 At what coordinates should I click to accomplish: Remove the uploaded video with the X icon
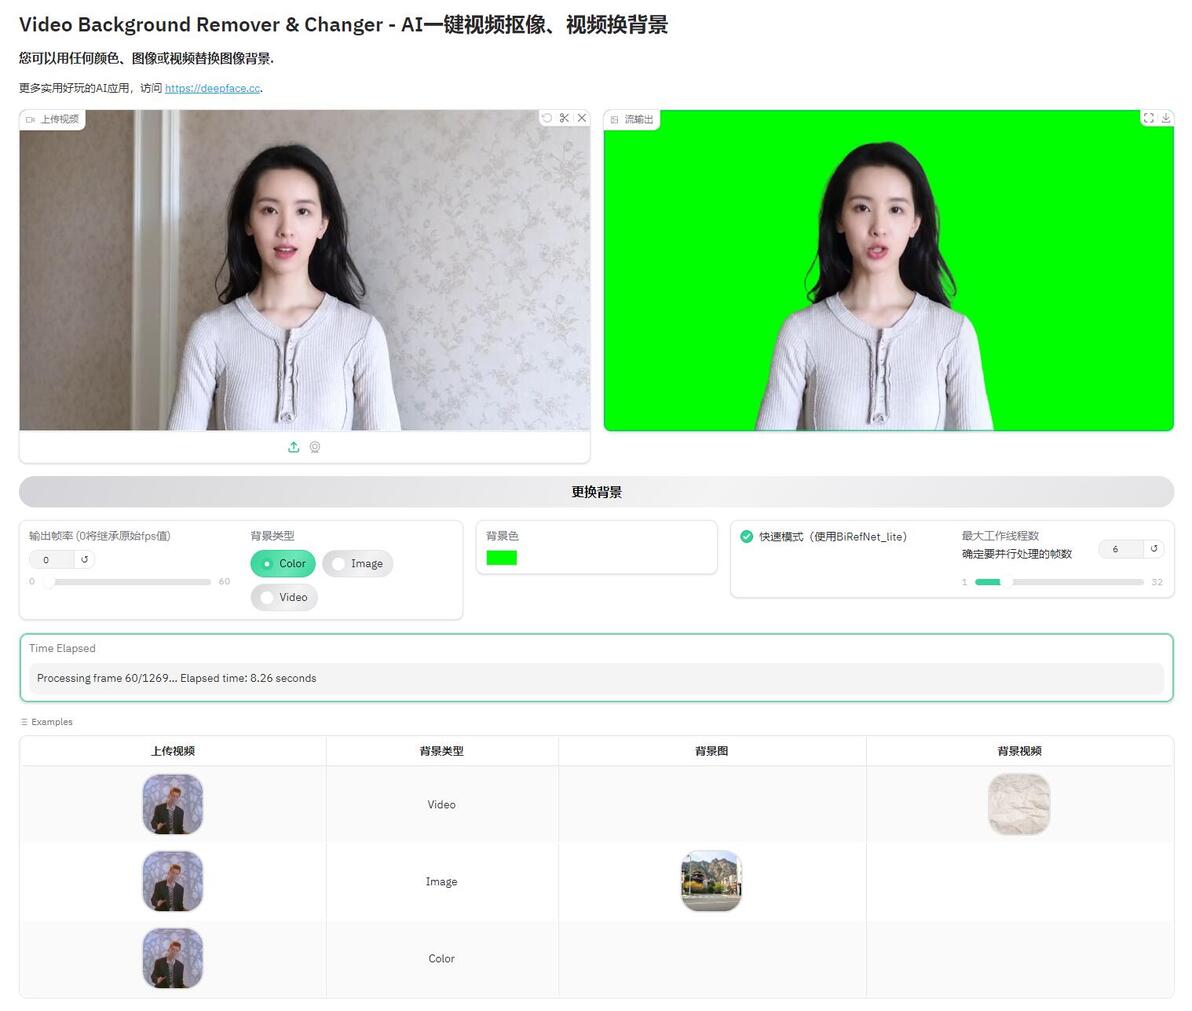[582, 118]
